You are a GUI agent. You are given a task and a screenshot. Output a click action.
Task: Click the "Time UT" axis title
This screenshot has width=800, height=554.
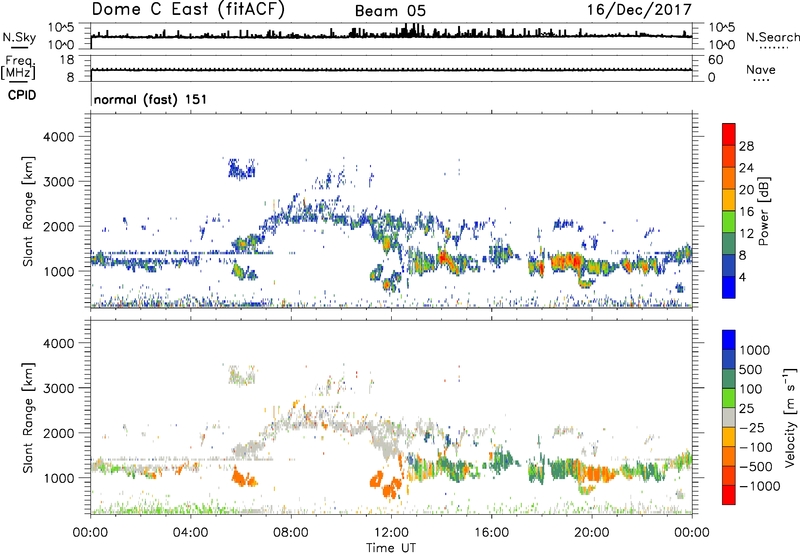pos(391,548)
